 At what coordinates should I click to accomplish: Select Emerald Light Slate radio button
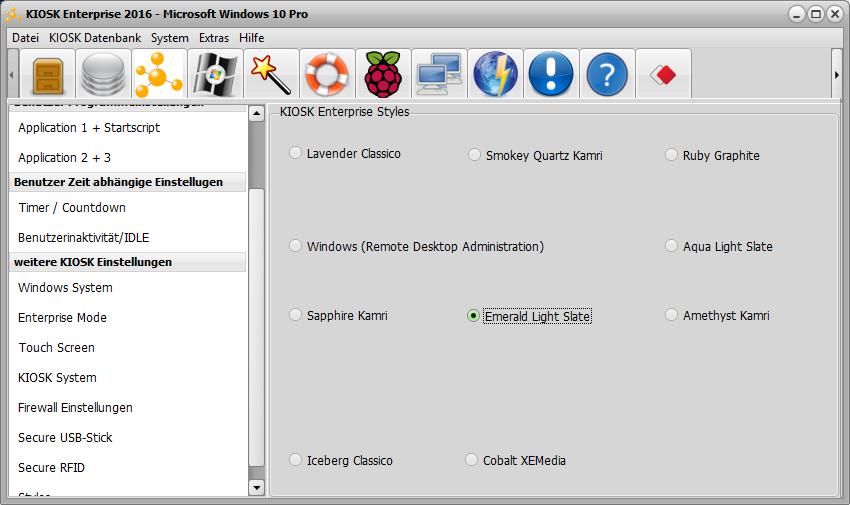[x=473, y=316]
